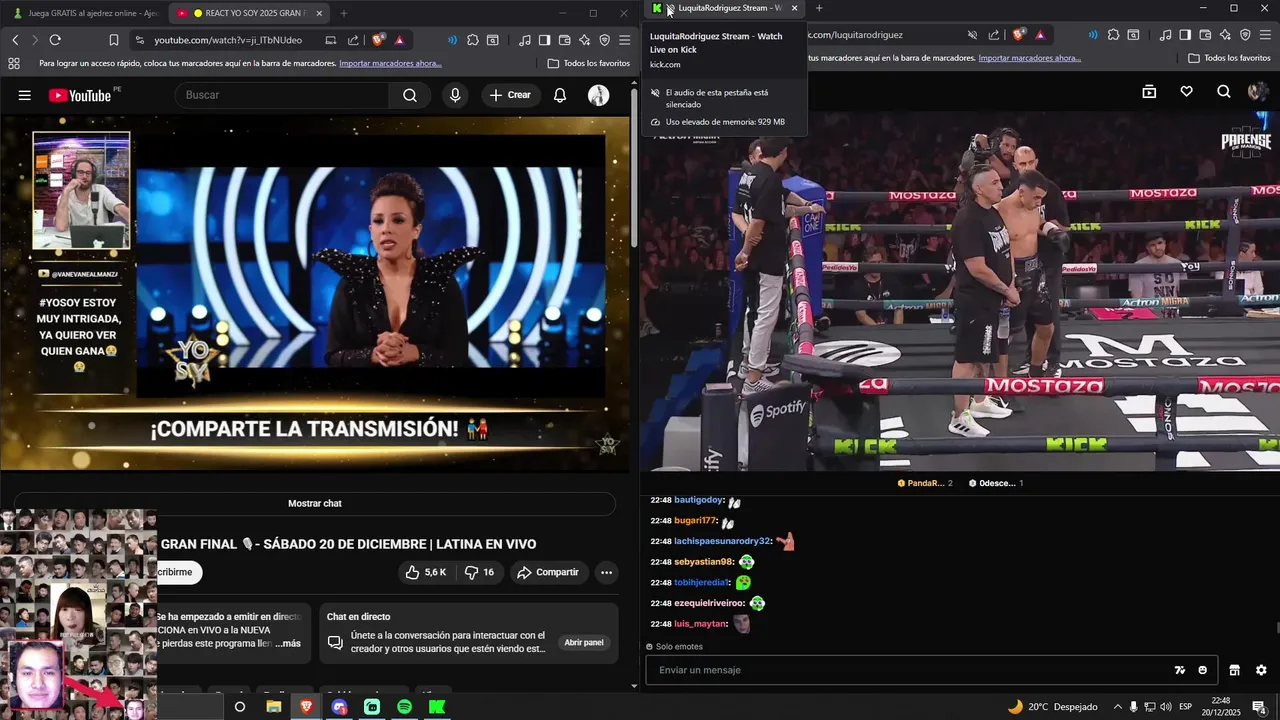1280x720 pixels.
Task: Open the Kick profile avatar menu
Action: tap(1258, 92)
